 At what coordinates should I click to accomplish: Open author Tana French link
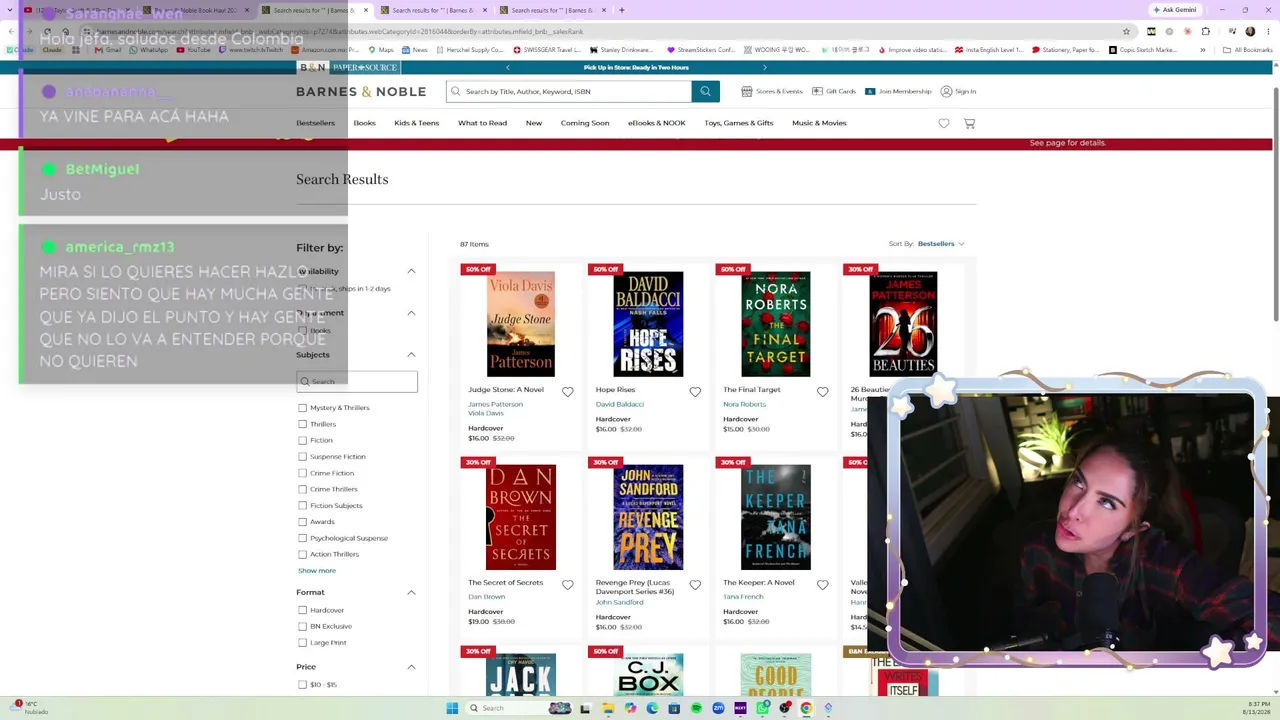click(743, 597)
